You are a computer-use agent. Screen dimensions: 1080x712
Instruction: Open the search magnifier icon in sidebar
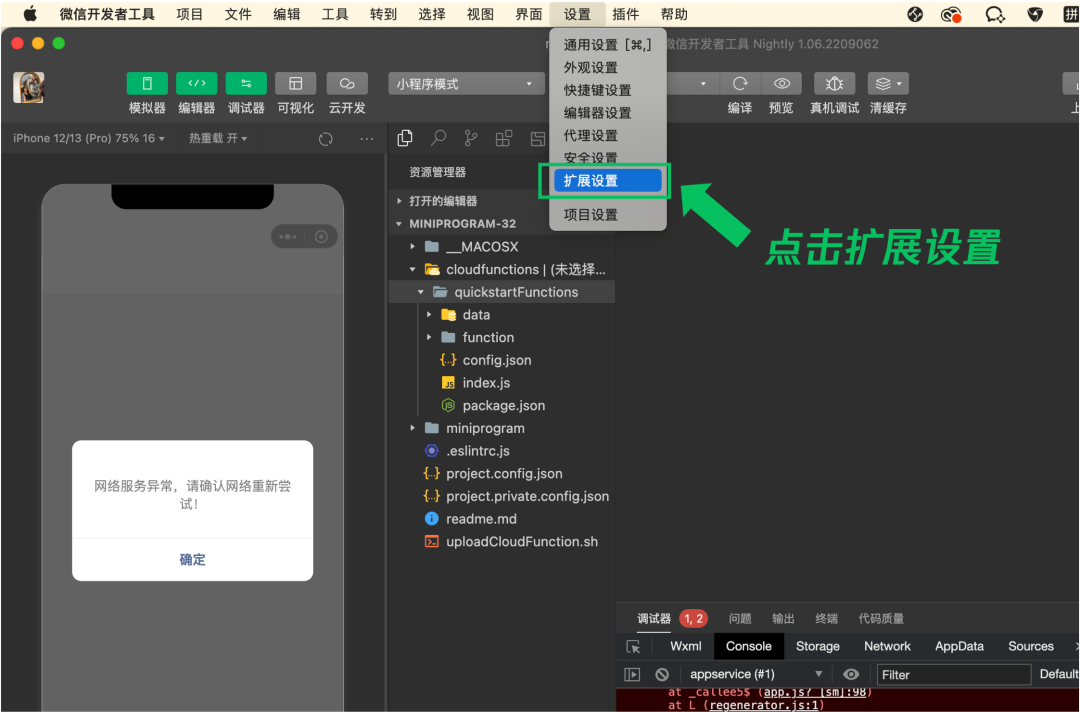pyautogui.click(x=438, y=138)
